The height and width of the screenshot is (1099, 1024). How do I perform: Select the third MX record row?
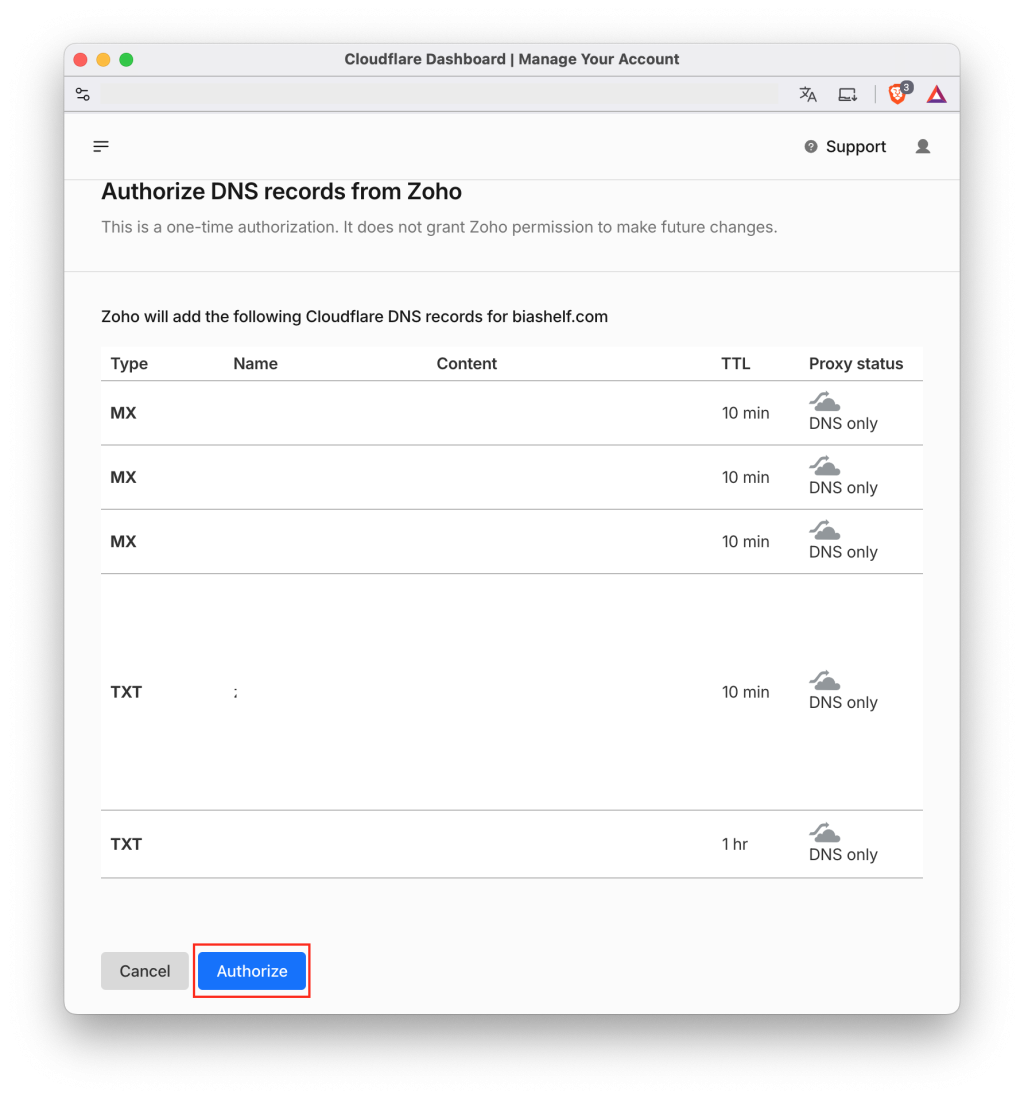512,542
